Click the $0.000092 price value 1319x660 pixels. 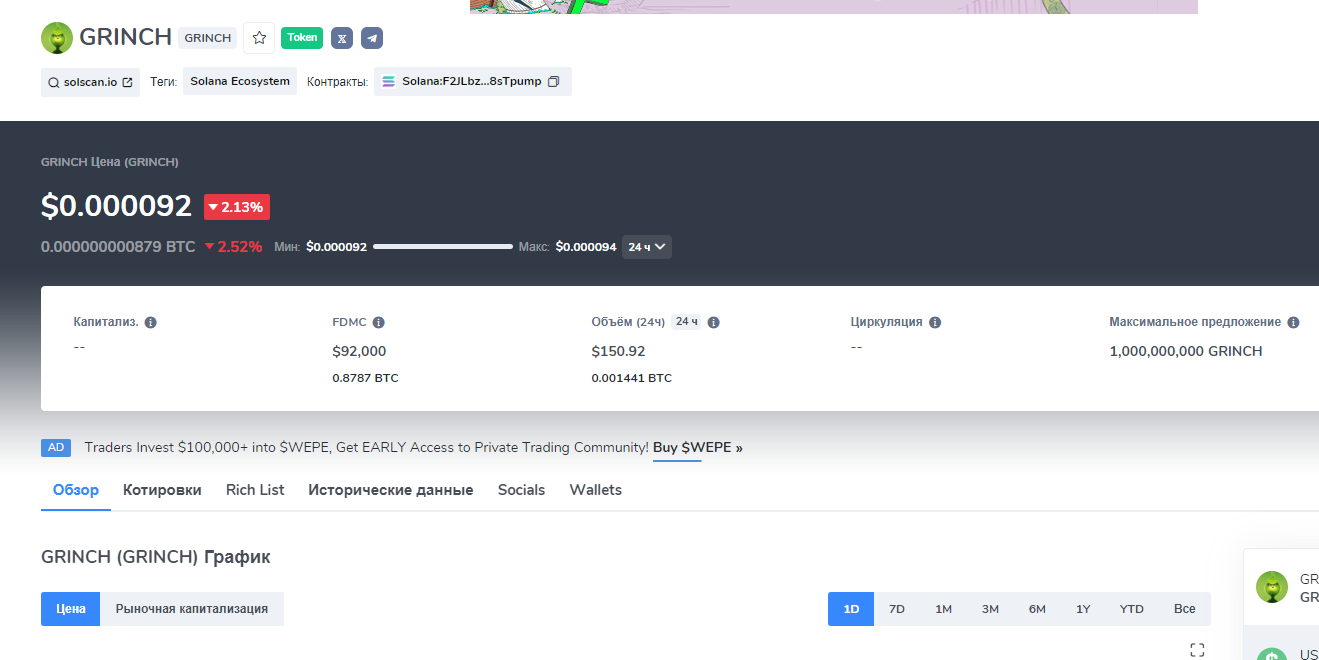(116, 206)
